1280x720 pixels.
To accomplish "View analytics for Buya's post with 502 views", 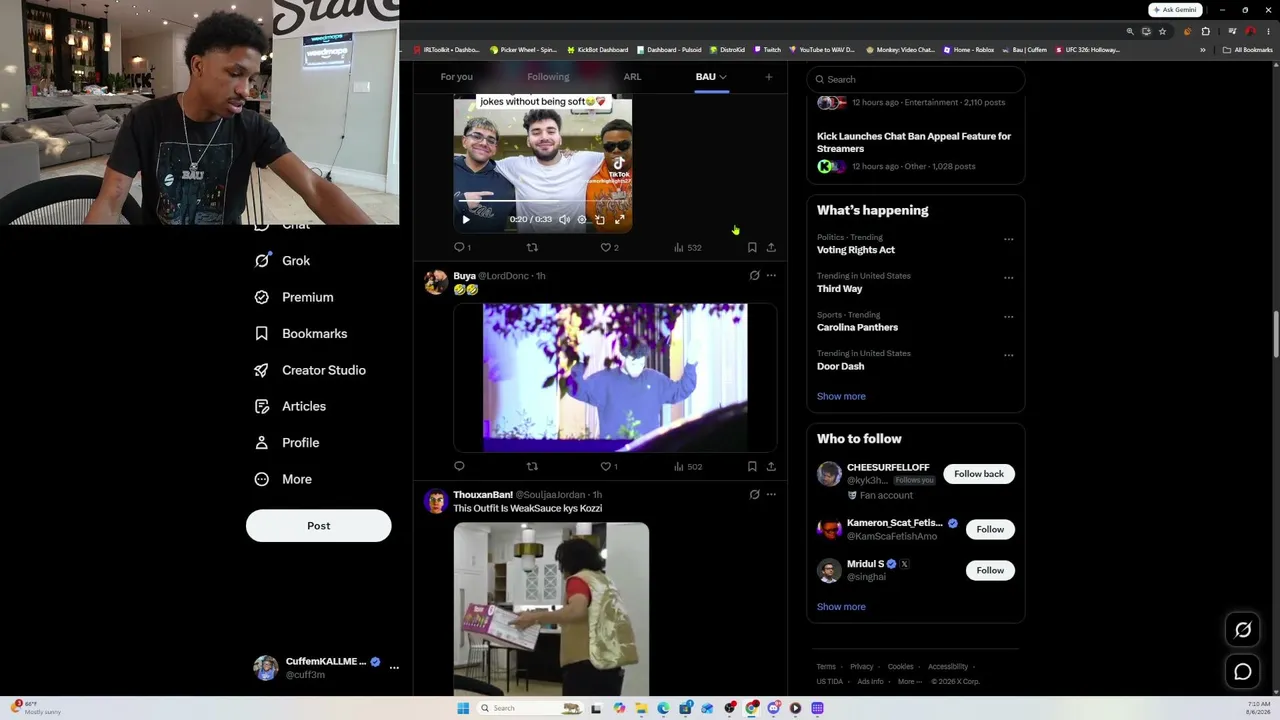I will (x=688, y=466).
